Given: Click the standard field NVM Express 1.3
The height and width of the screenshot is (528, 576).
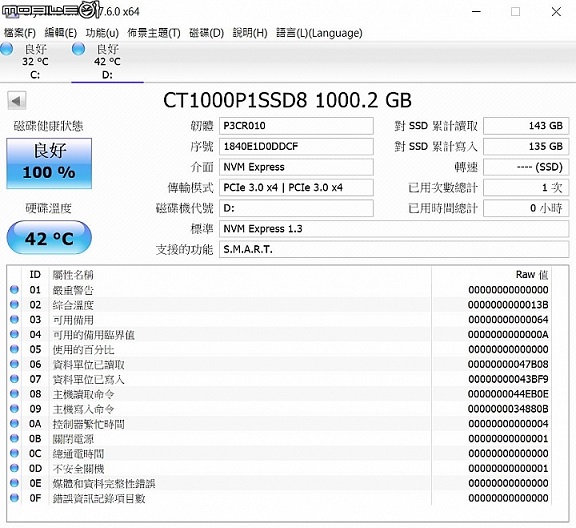Looking at the screenshot, I should [x=394, y=229].
